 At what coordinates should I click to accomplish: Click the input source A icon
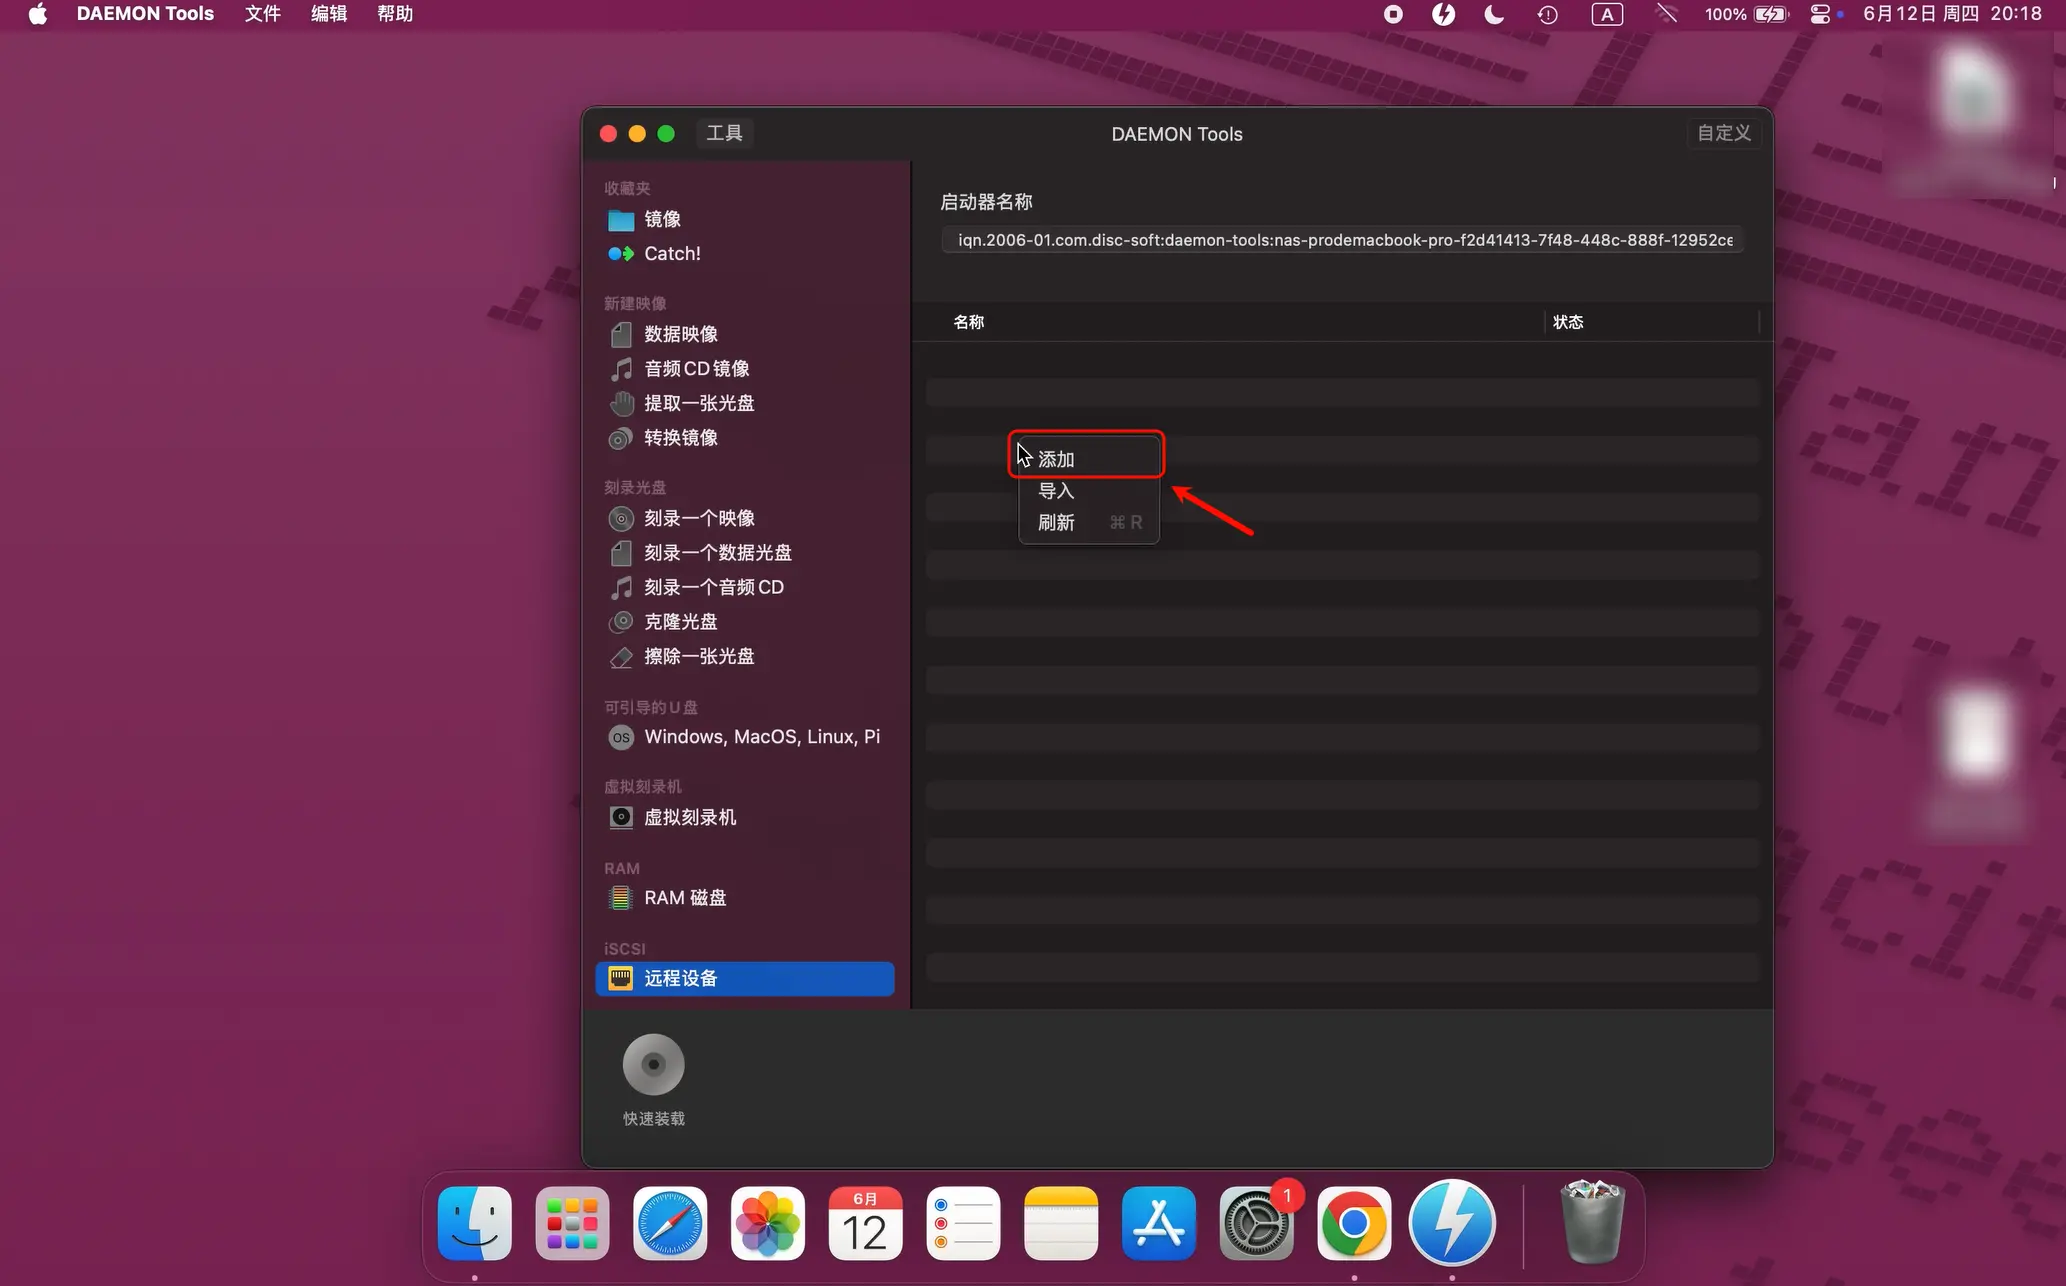pyautogui.click(x=1607, y=14)
